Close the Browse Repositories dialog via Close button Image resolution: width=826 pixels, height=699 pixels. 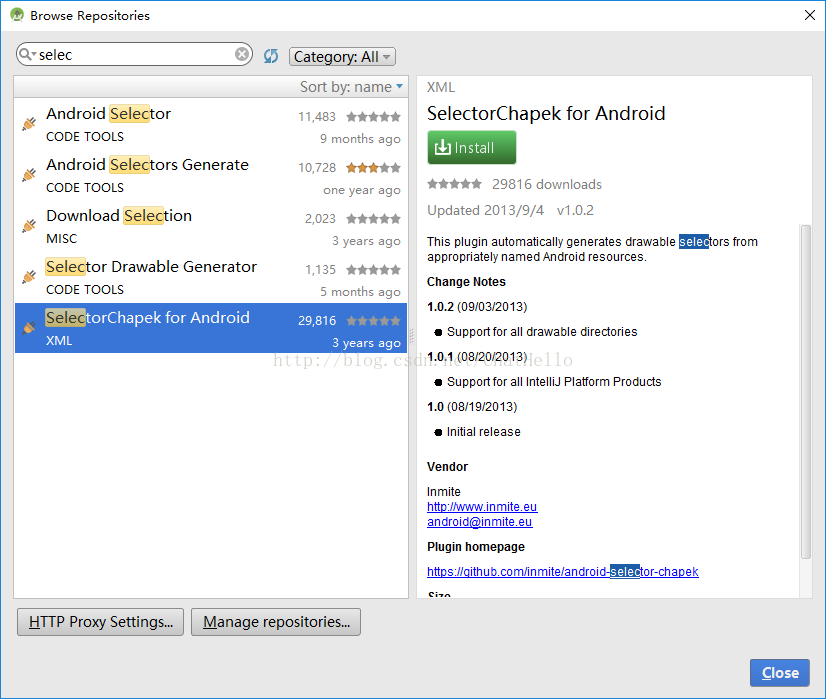click(x=780, y=673)
